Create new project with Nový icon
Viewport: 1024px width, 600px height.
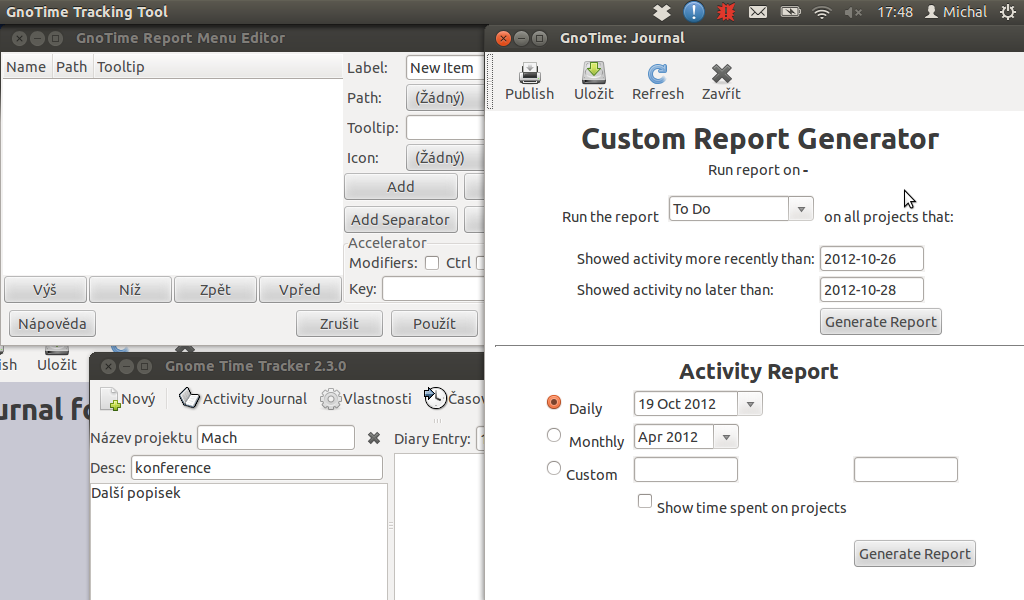pyautogui.click(x=128, y=399)
